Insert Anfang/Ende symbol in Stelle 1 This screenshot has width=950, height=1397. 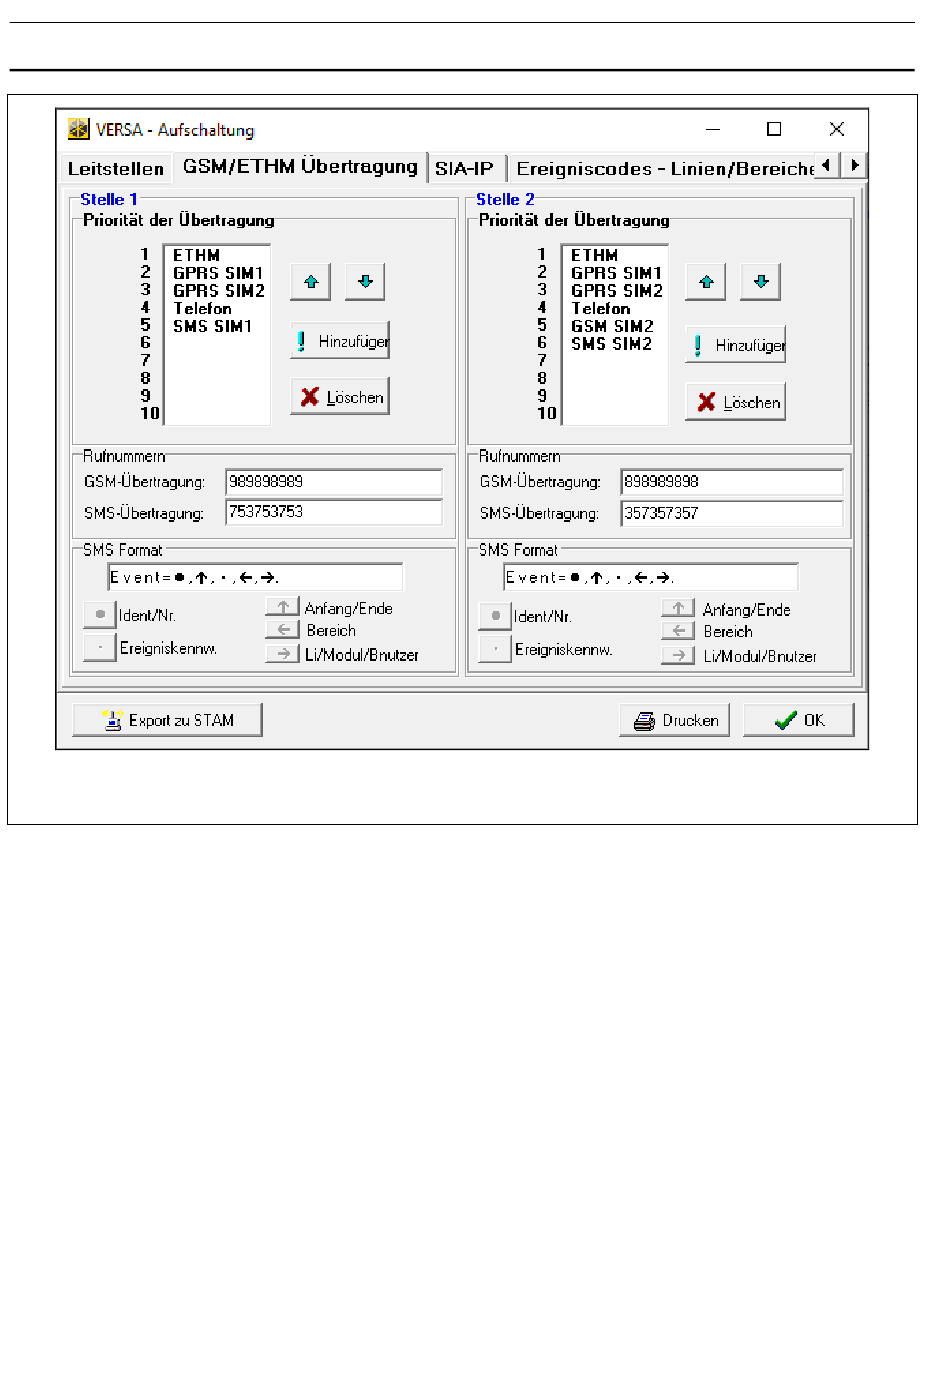(x=283, y=607)
